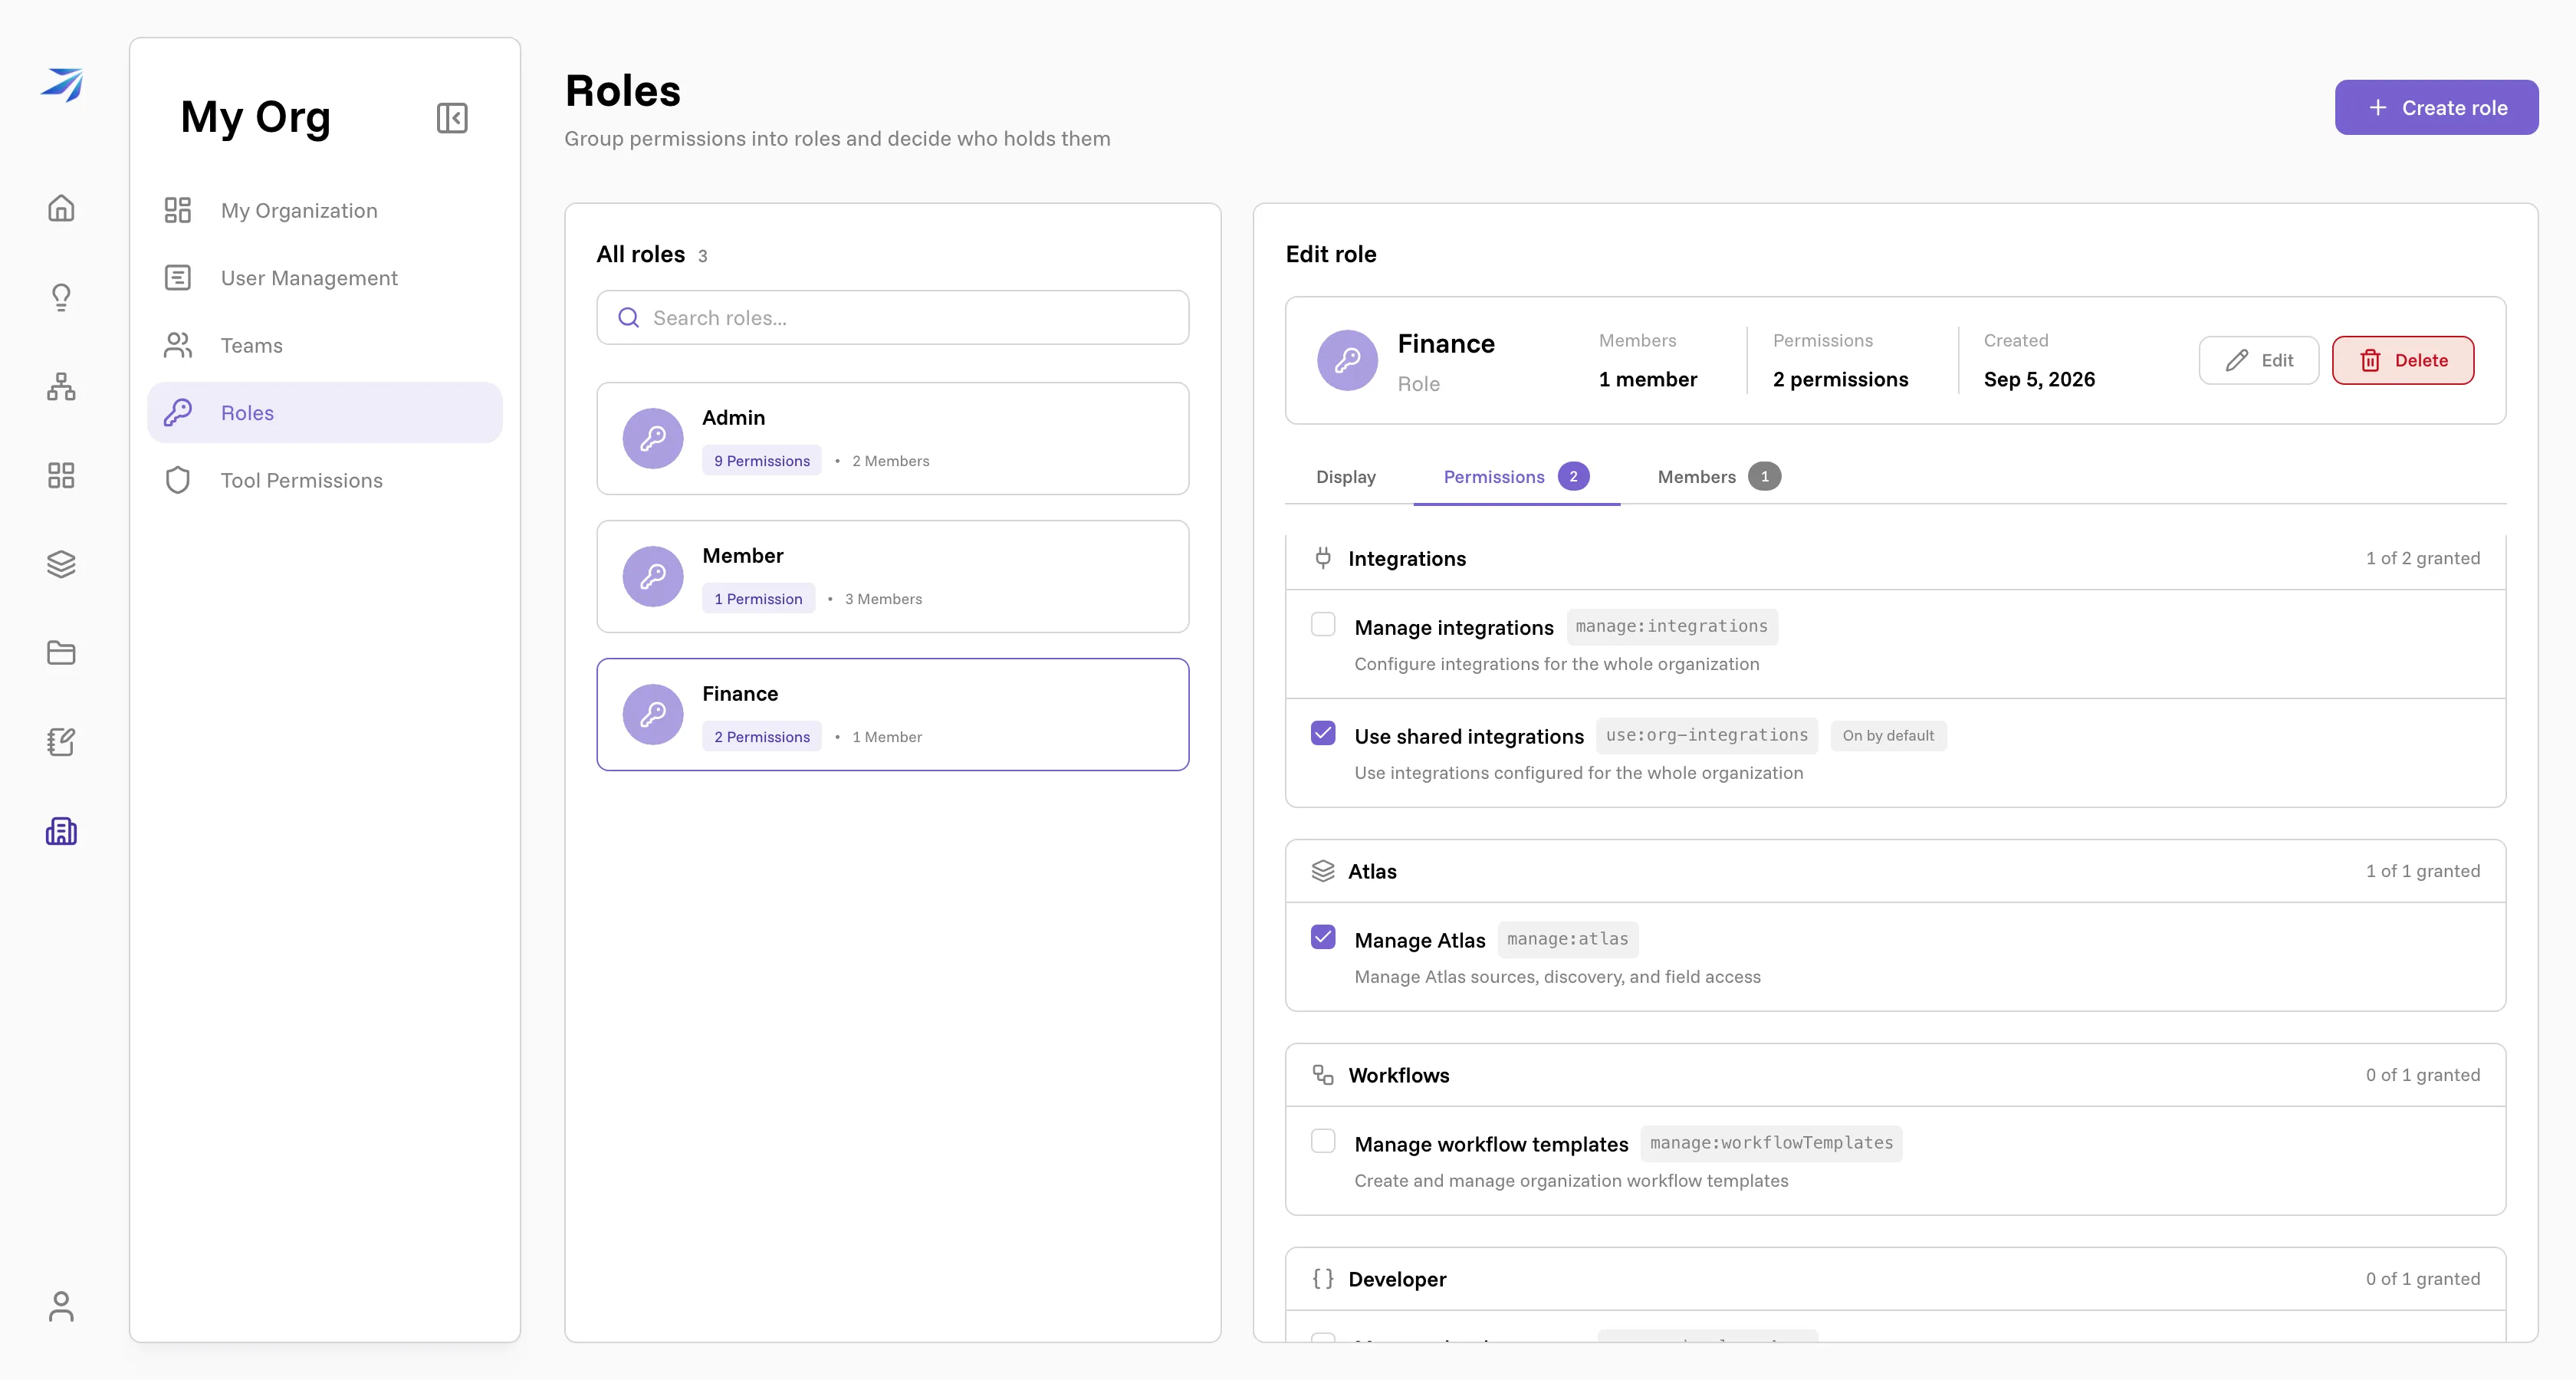
Task: Uncheck the Manage Atlas permission
Action: [1323, 937]
